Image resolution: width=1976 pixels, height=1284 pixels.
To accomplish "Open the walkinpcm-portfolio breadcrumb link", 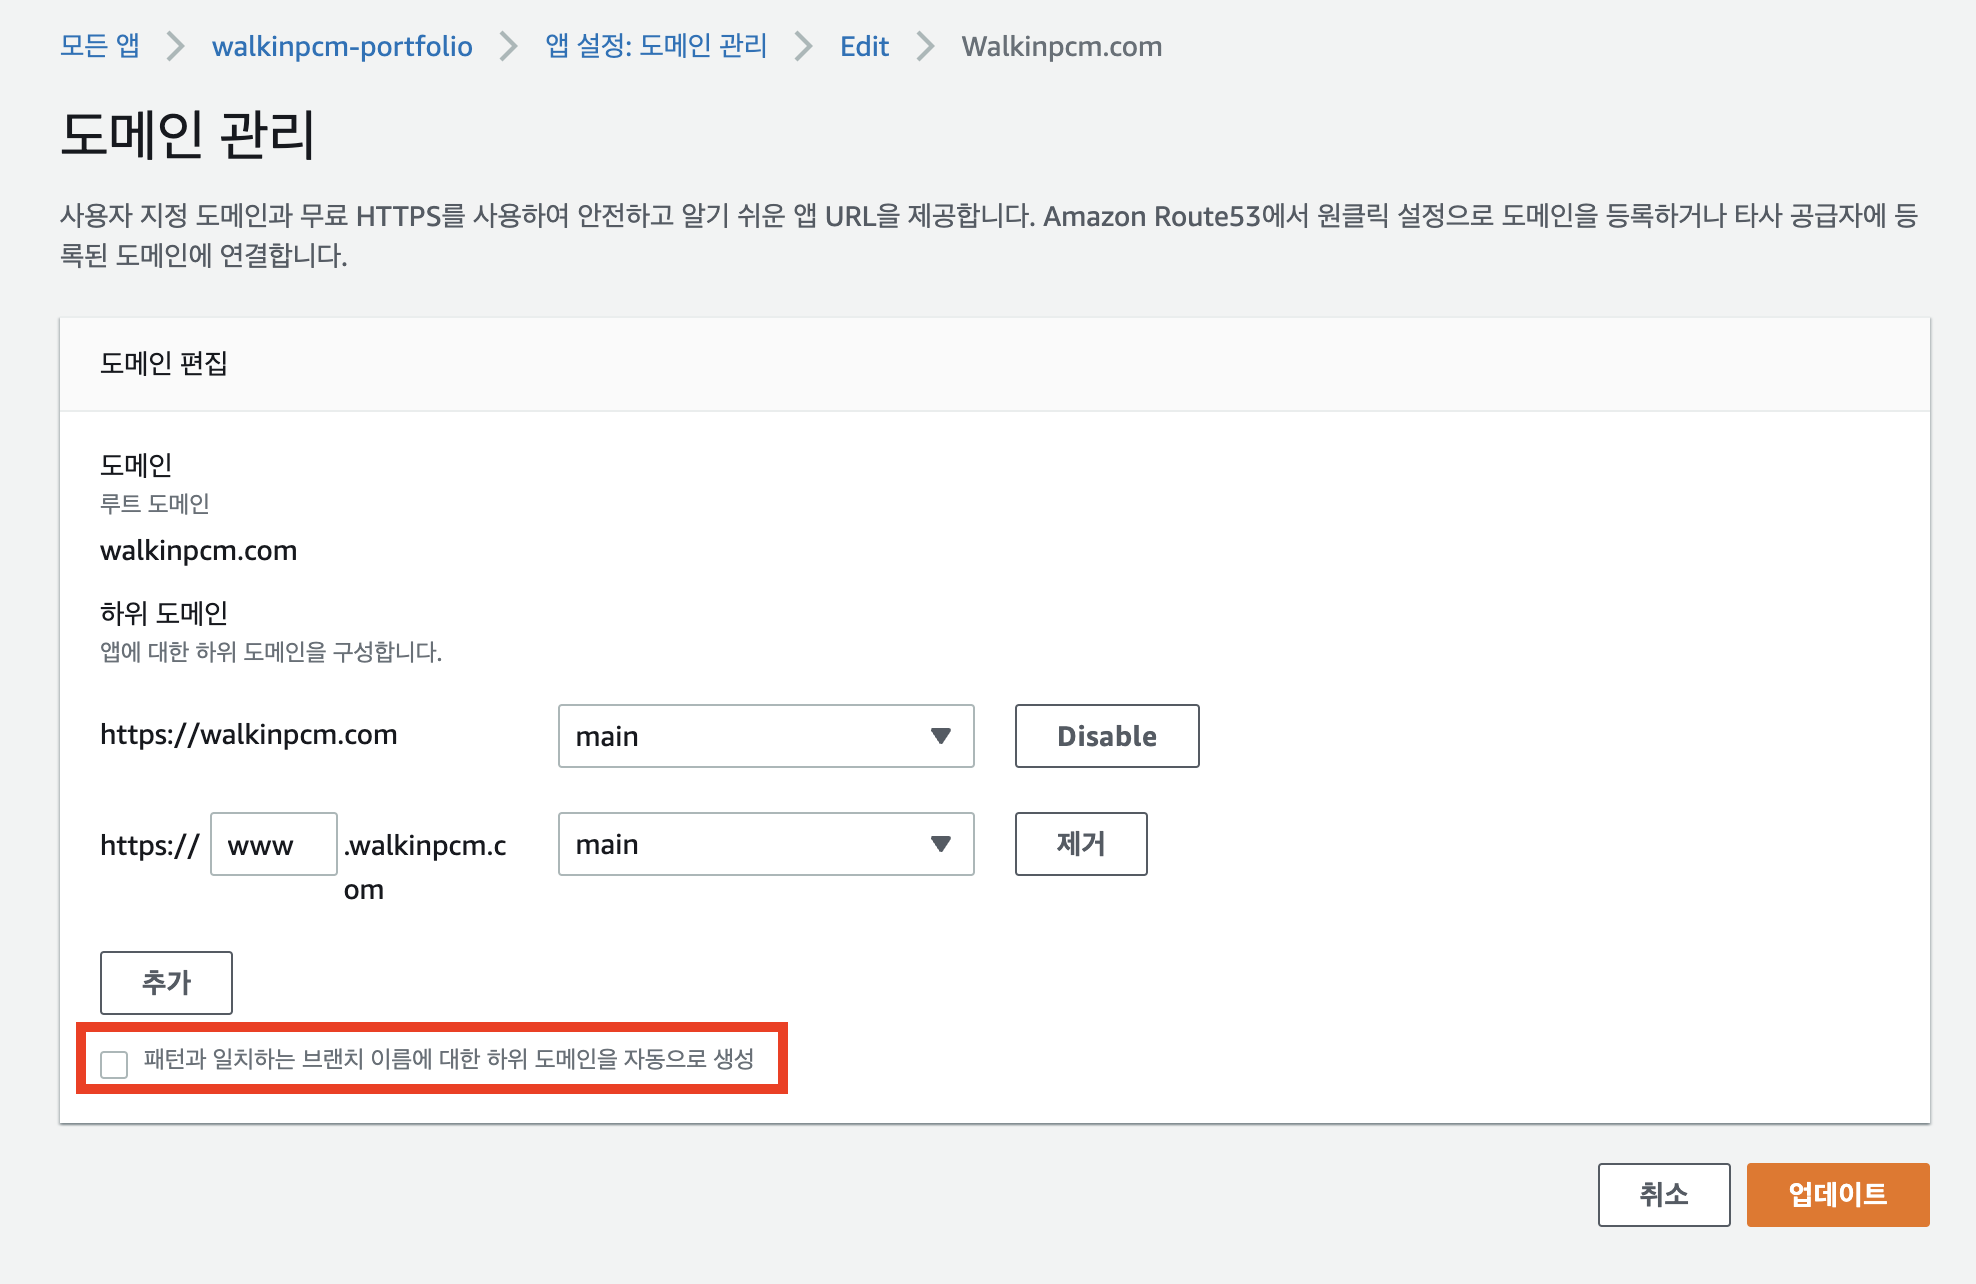I will coord(342,46).
